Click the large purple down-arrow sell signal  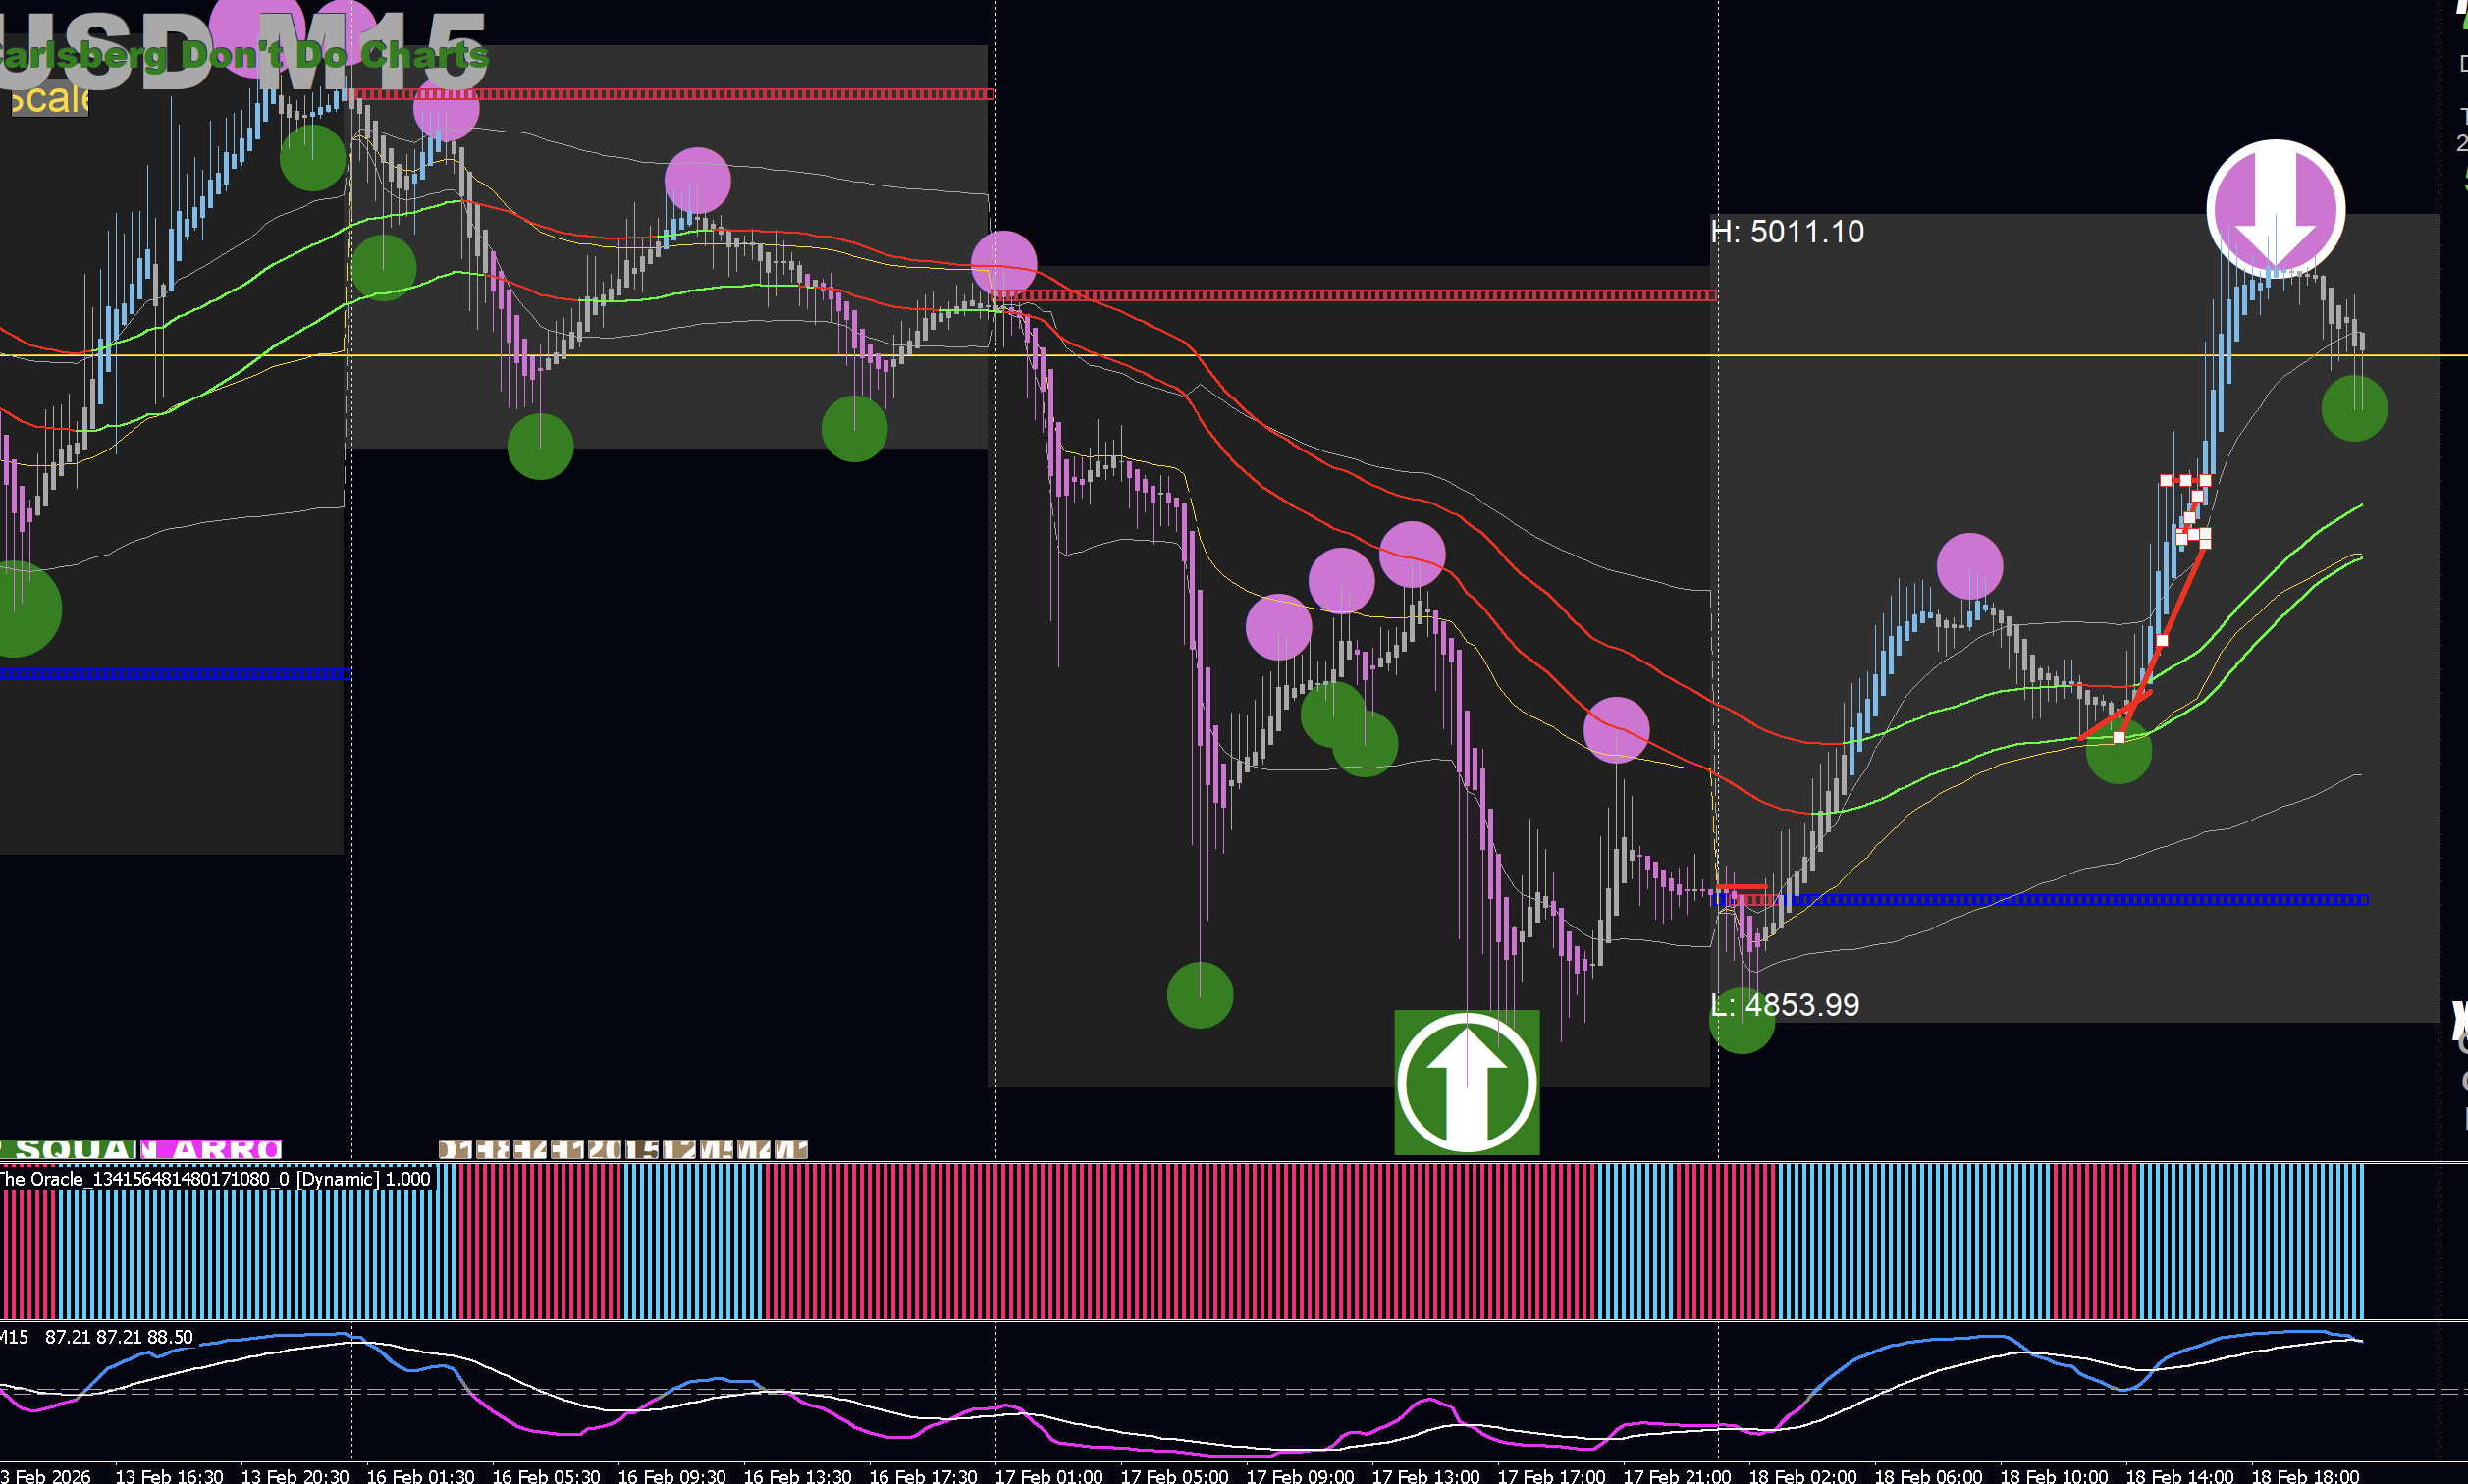point(2275,209)
